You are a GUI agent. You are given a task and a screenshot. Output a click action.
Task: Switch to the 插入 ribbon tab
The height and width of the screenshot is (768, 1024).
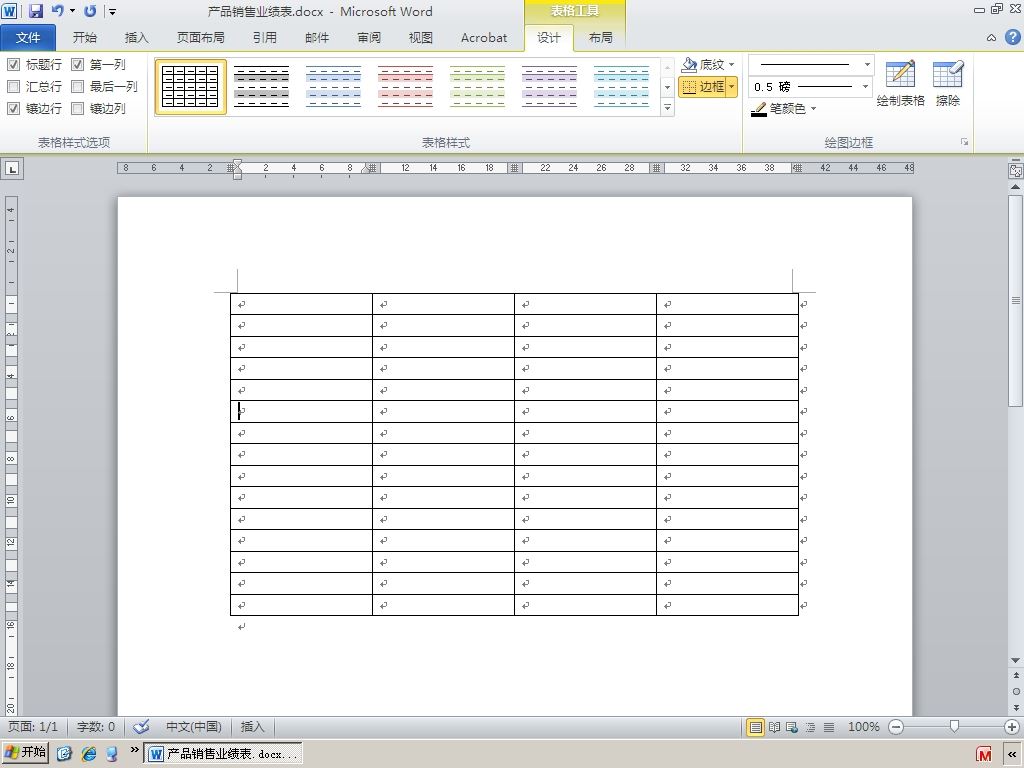(x=136, y=38)
